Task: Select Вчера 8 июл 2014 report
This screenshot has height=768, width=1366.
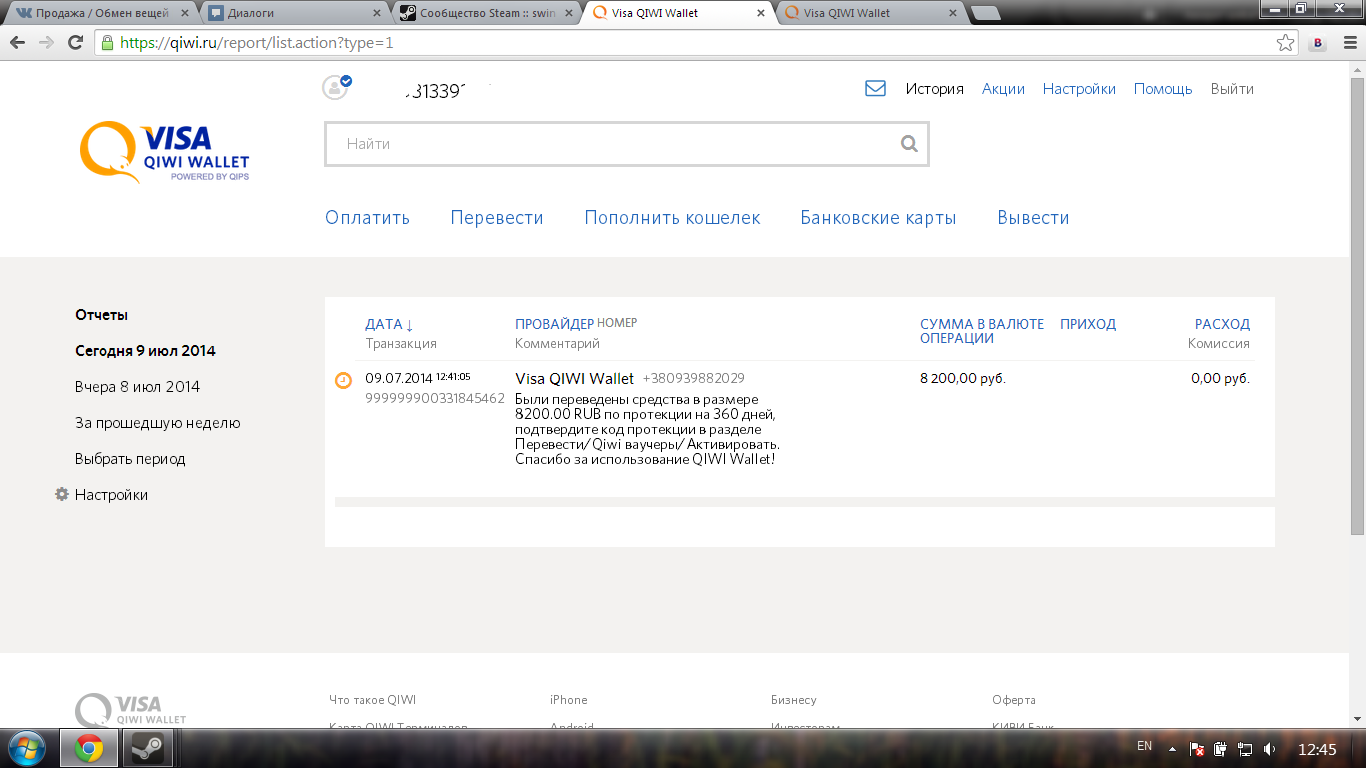Action: pyautogui.click(x=137, y=387)
